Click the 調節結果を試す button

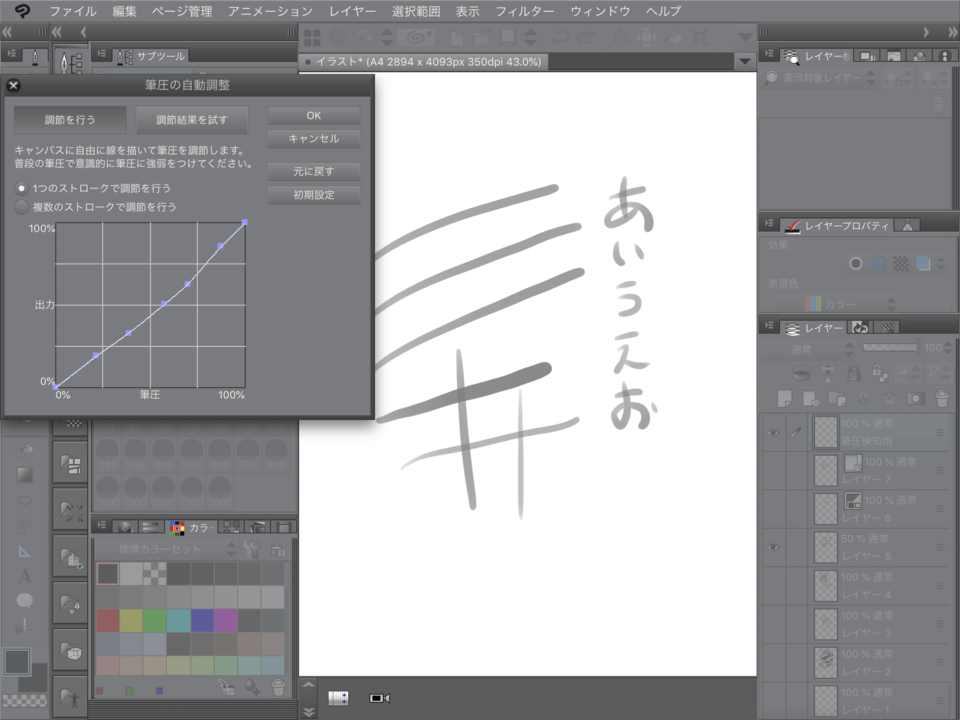[192, 120]
